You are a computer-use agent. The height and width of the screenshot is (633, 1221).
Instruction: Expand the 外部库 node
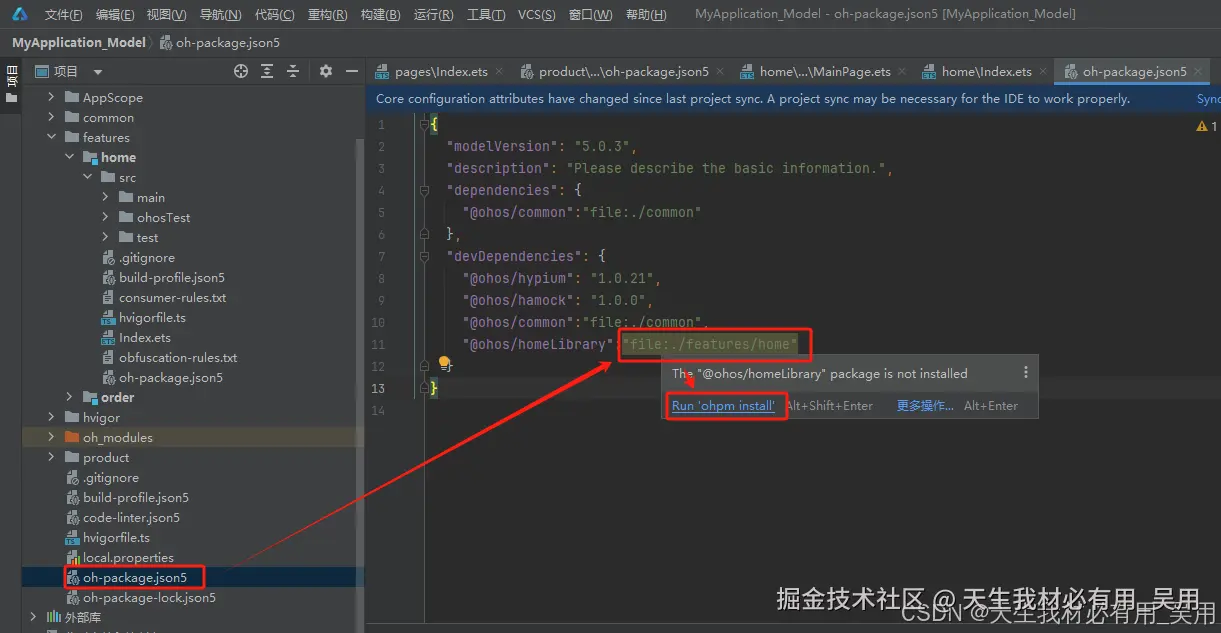(34, 618)
